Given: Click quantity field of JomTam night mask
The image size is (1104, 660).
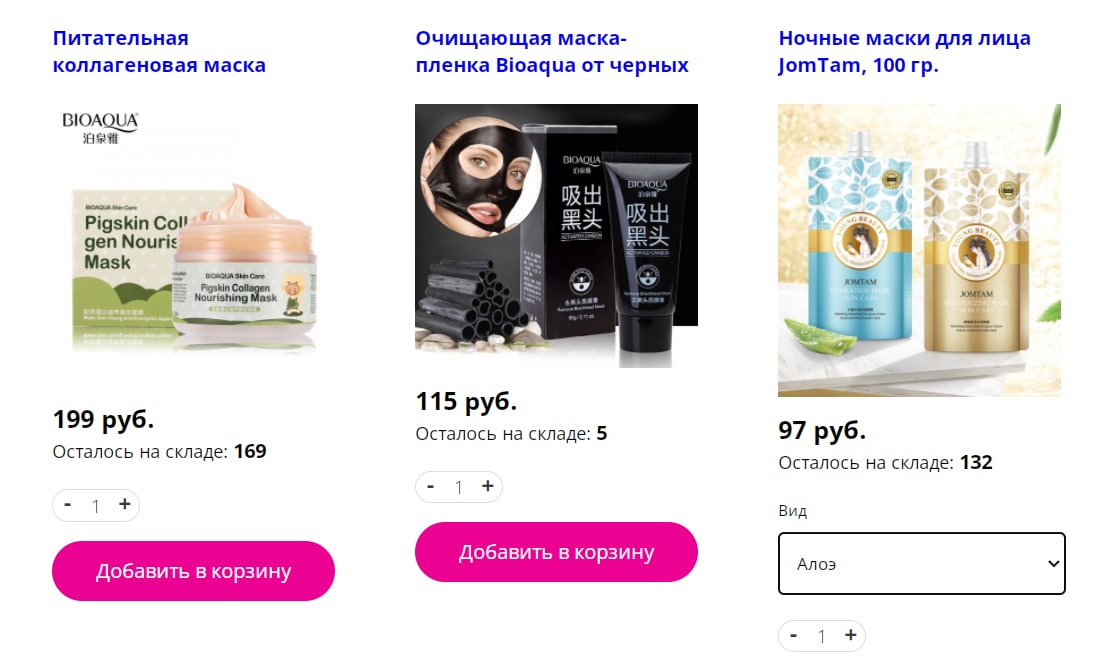Looking at the screenshot, I should pyautogui.click(x=822, y=637).
